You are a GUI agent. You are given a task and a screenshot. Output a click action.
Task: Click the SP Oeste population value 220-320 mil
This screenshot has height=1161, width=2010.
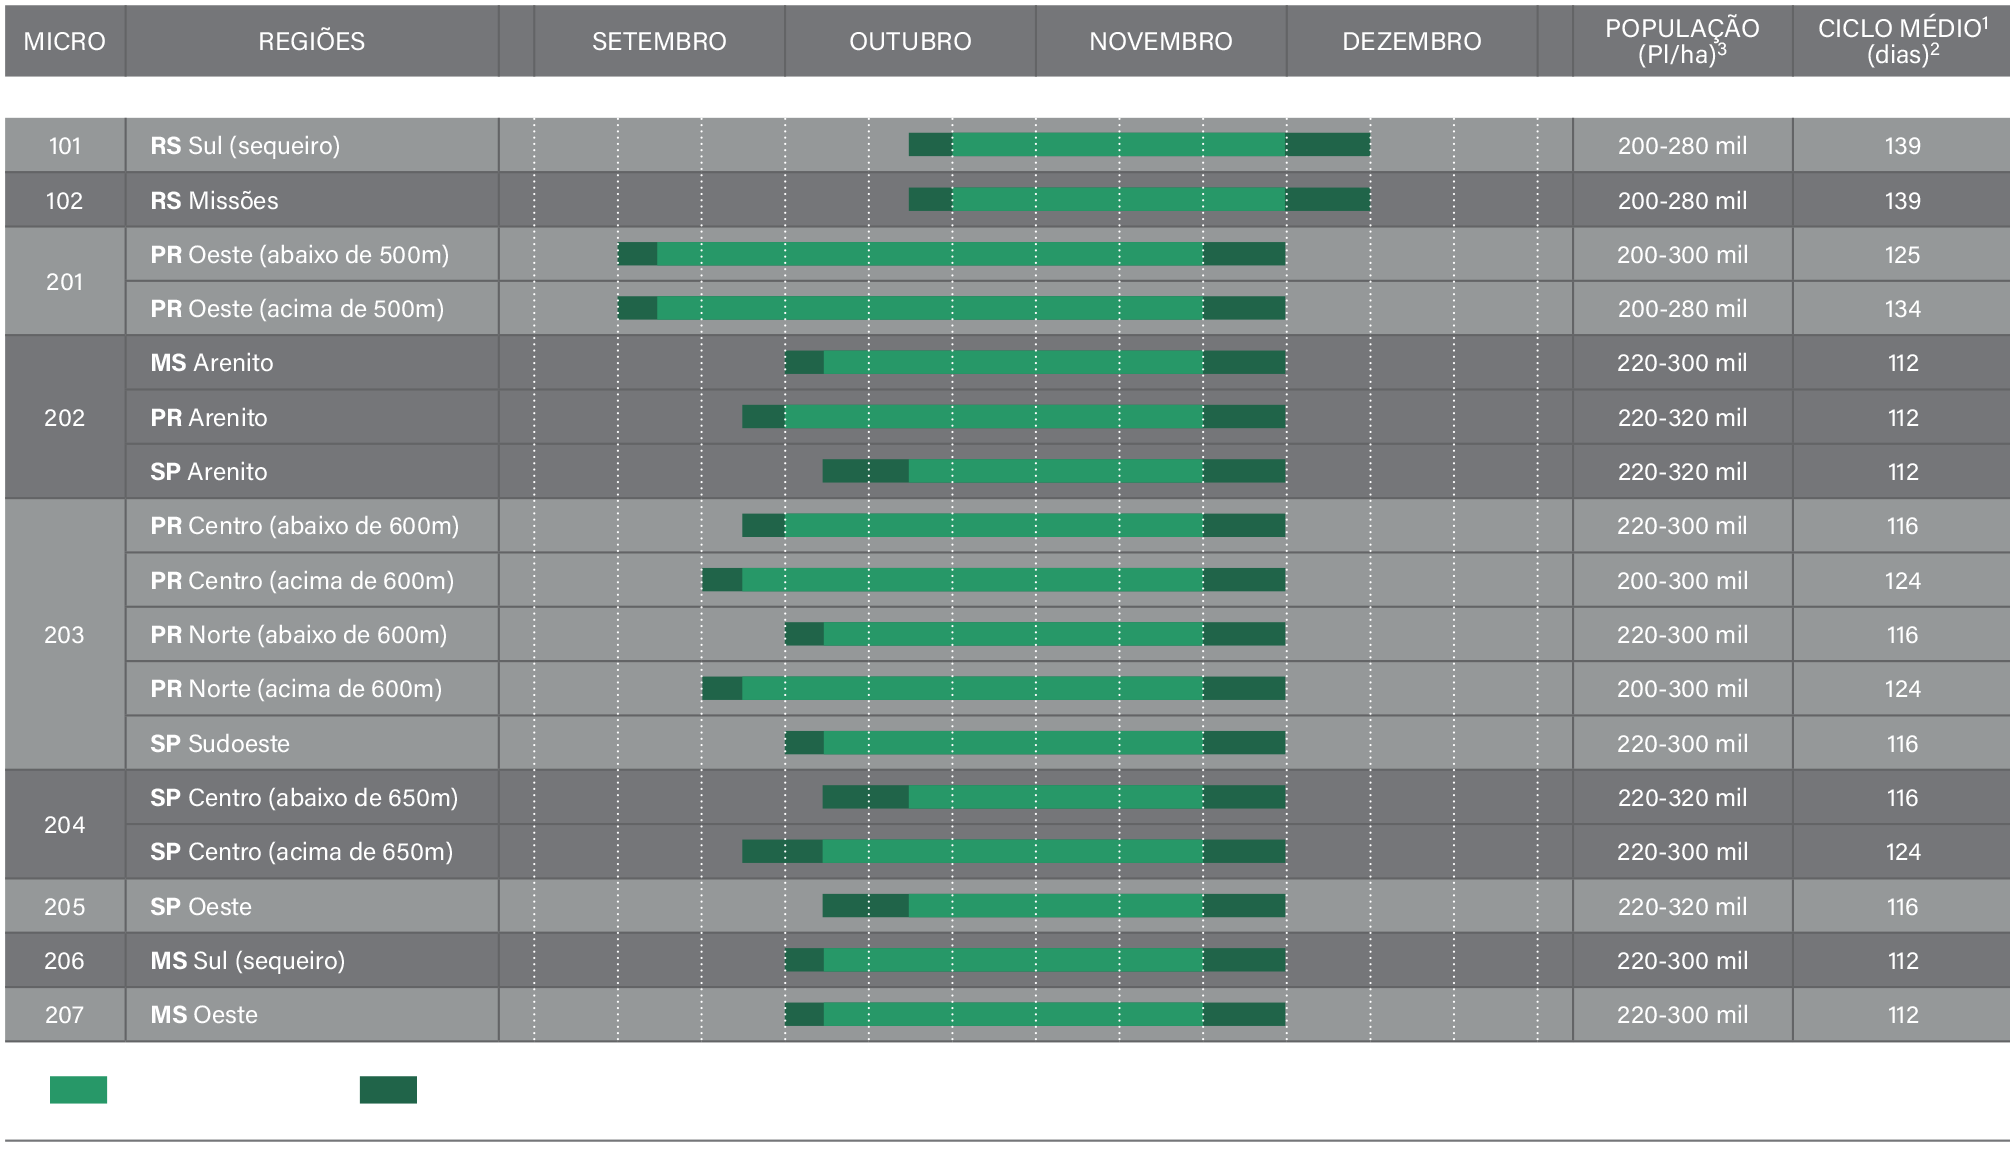pyautogui.click(x=1682, y=907)
